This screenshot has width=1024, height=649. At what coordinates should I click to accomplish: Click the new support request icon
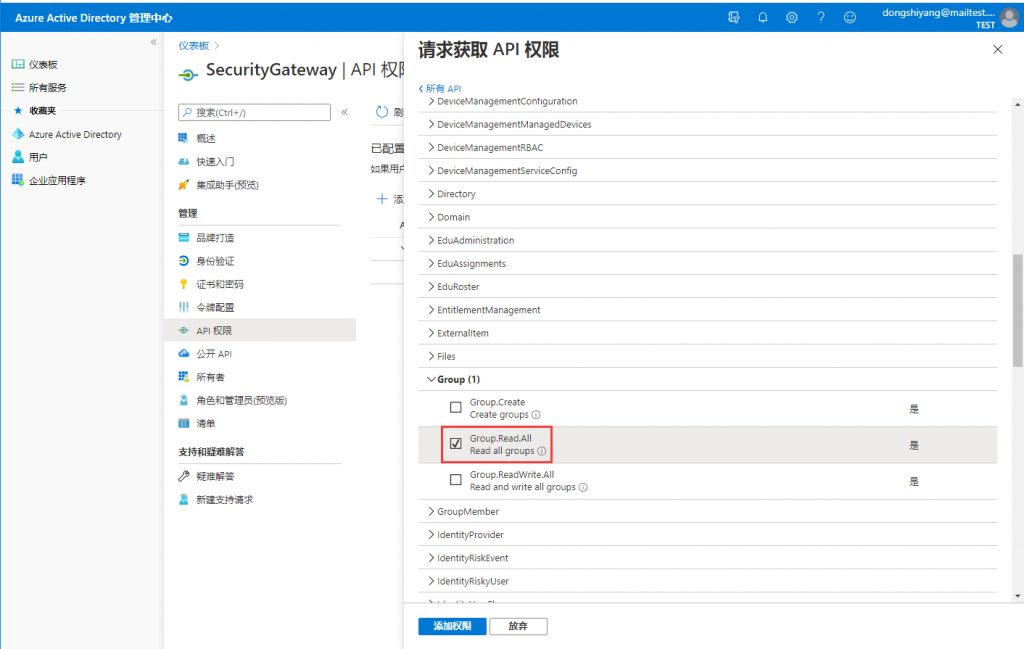[x=184, y=499]
